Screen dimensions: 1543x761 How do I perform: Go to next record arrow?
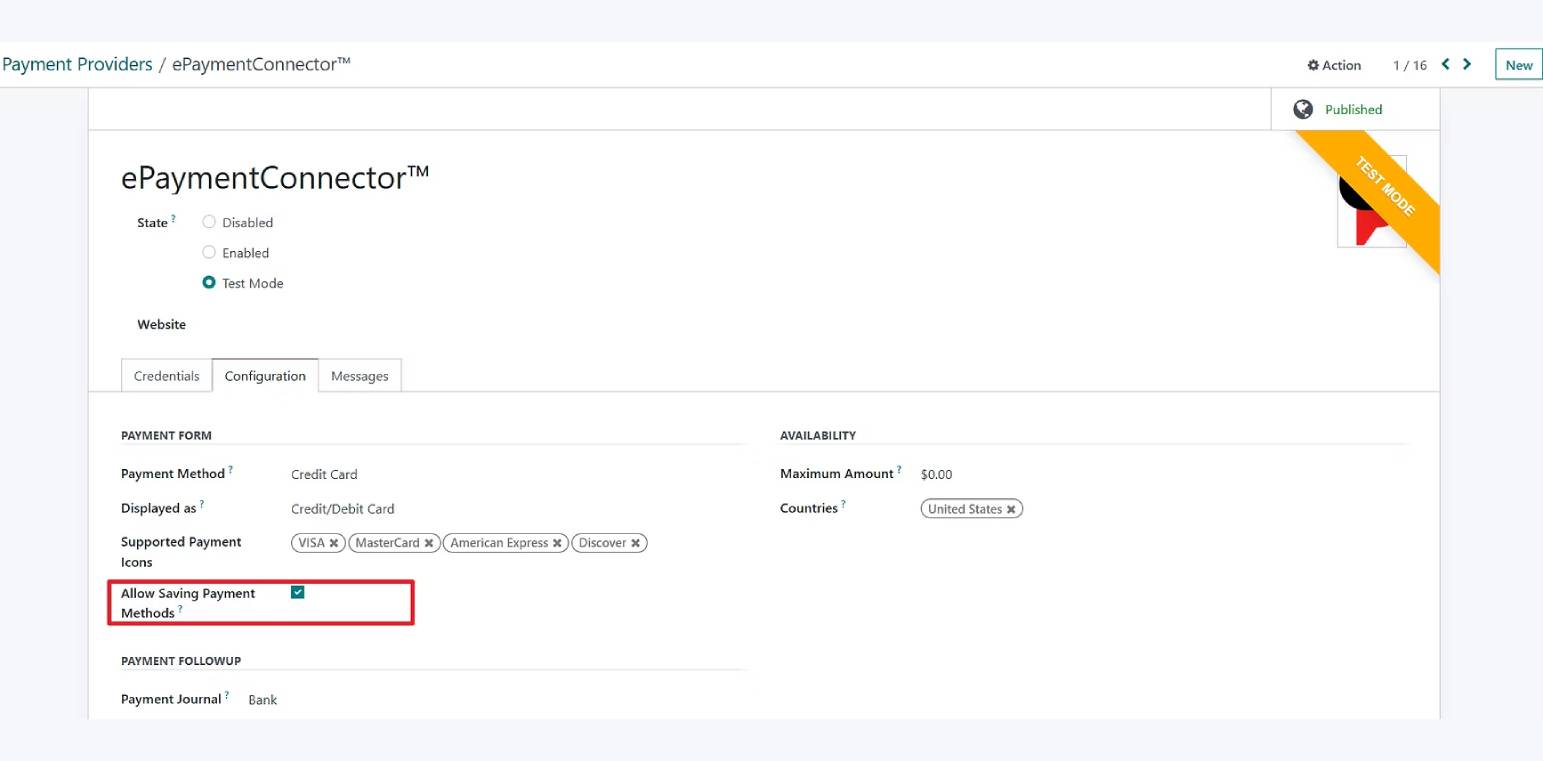coord(1467,64)
